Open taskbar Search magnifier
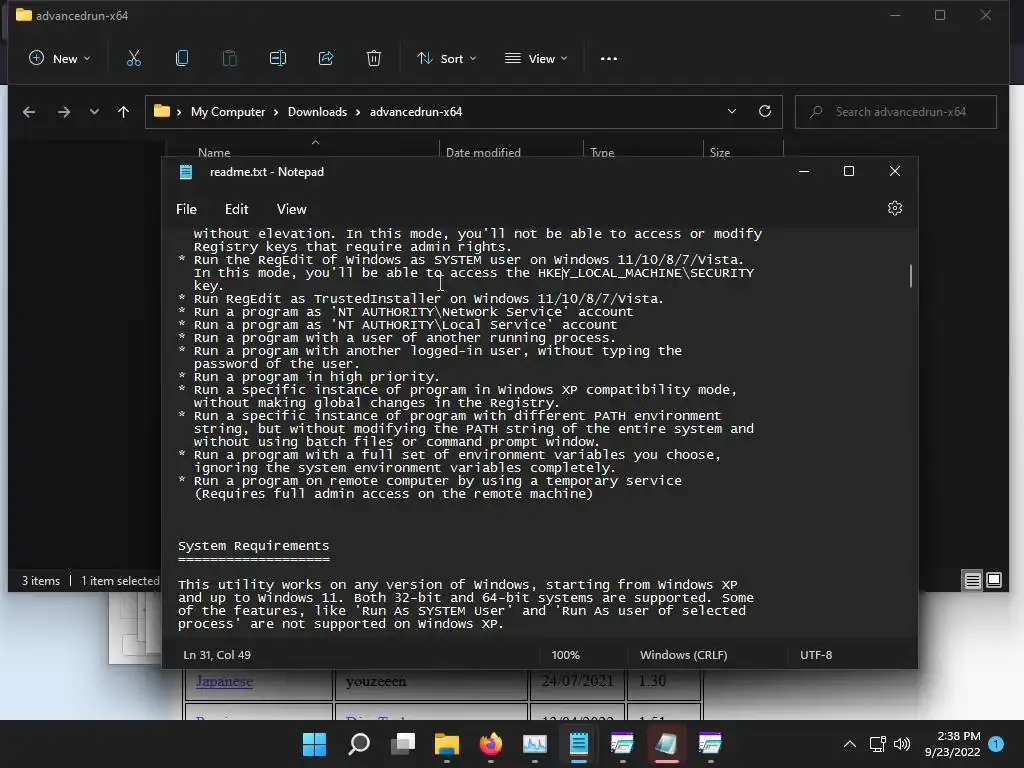The width and height of the screenshot is (1024, 768). (x=359, y=744)
